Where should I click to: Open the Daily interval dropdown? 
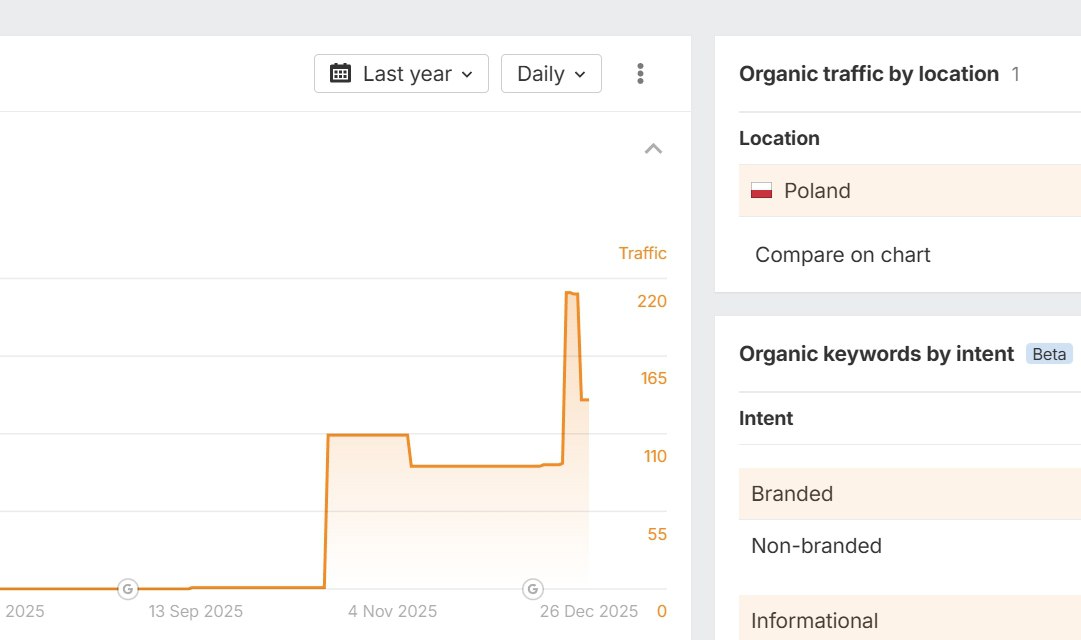click(x=551, y=73)
